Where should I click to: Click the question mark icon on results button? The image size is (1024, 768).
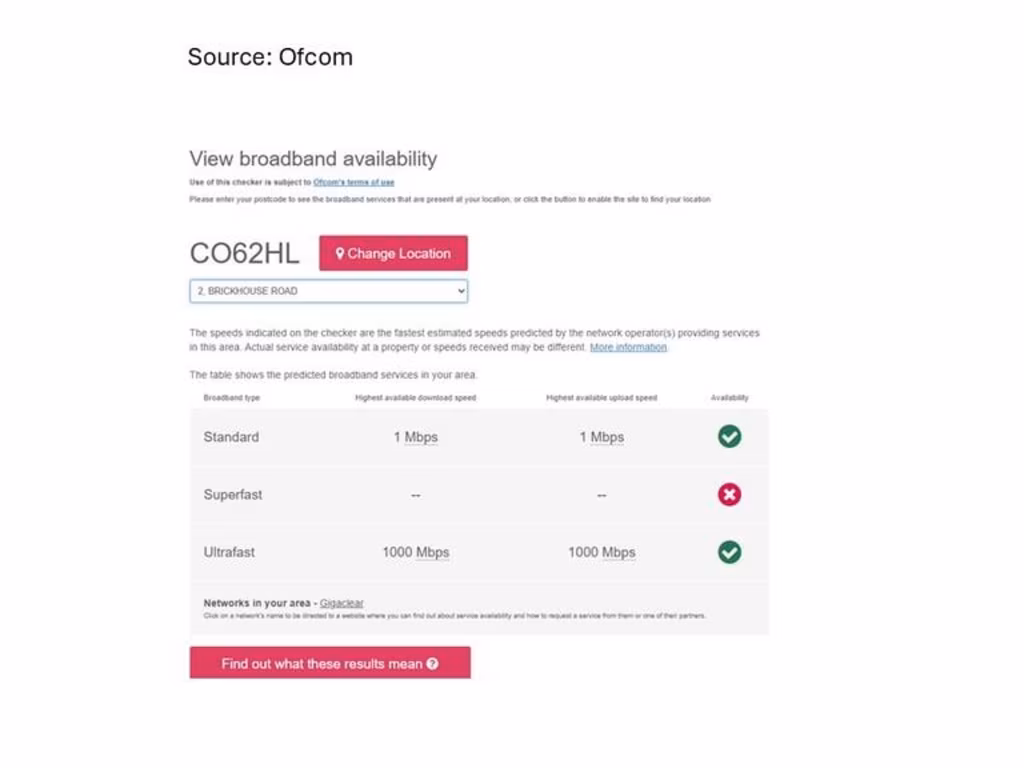click(x=432, y=663)
